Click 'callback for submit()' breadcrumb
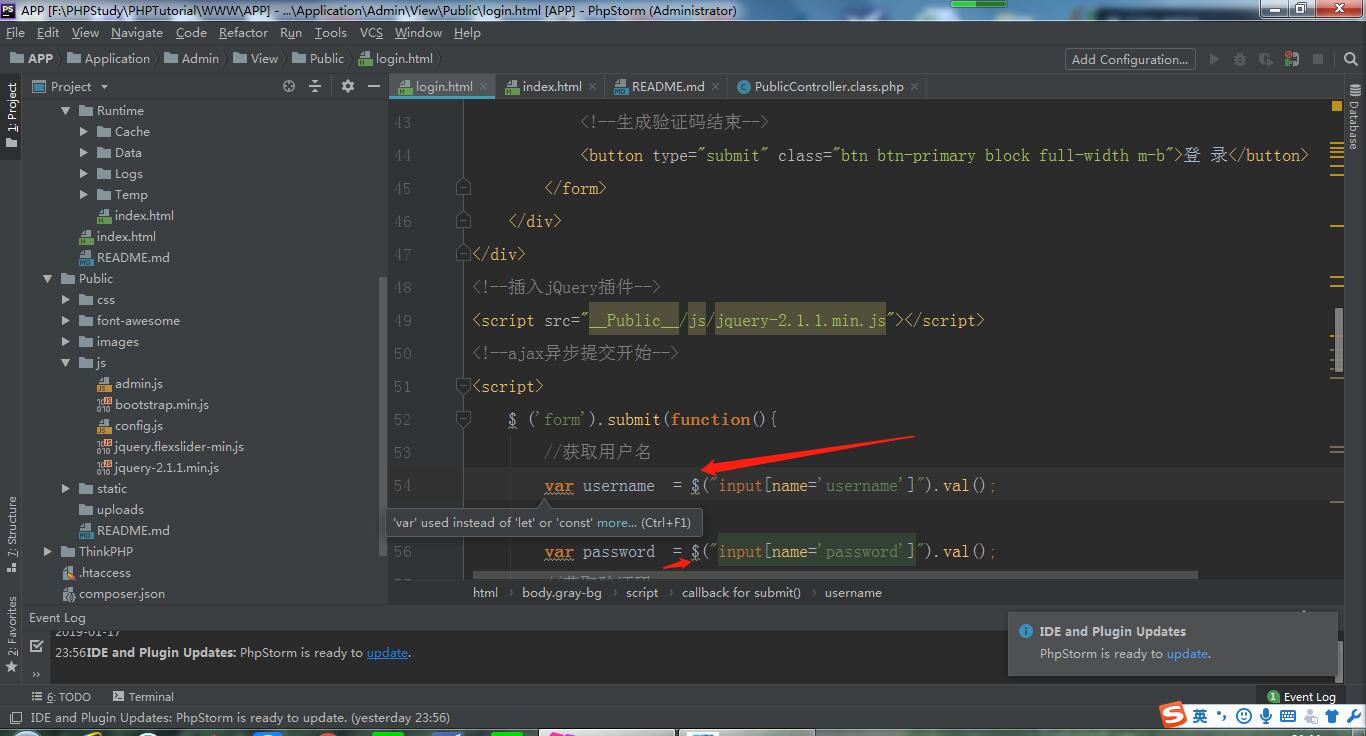 click(741, 593)
